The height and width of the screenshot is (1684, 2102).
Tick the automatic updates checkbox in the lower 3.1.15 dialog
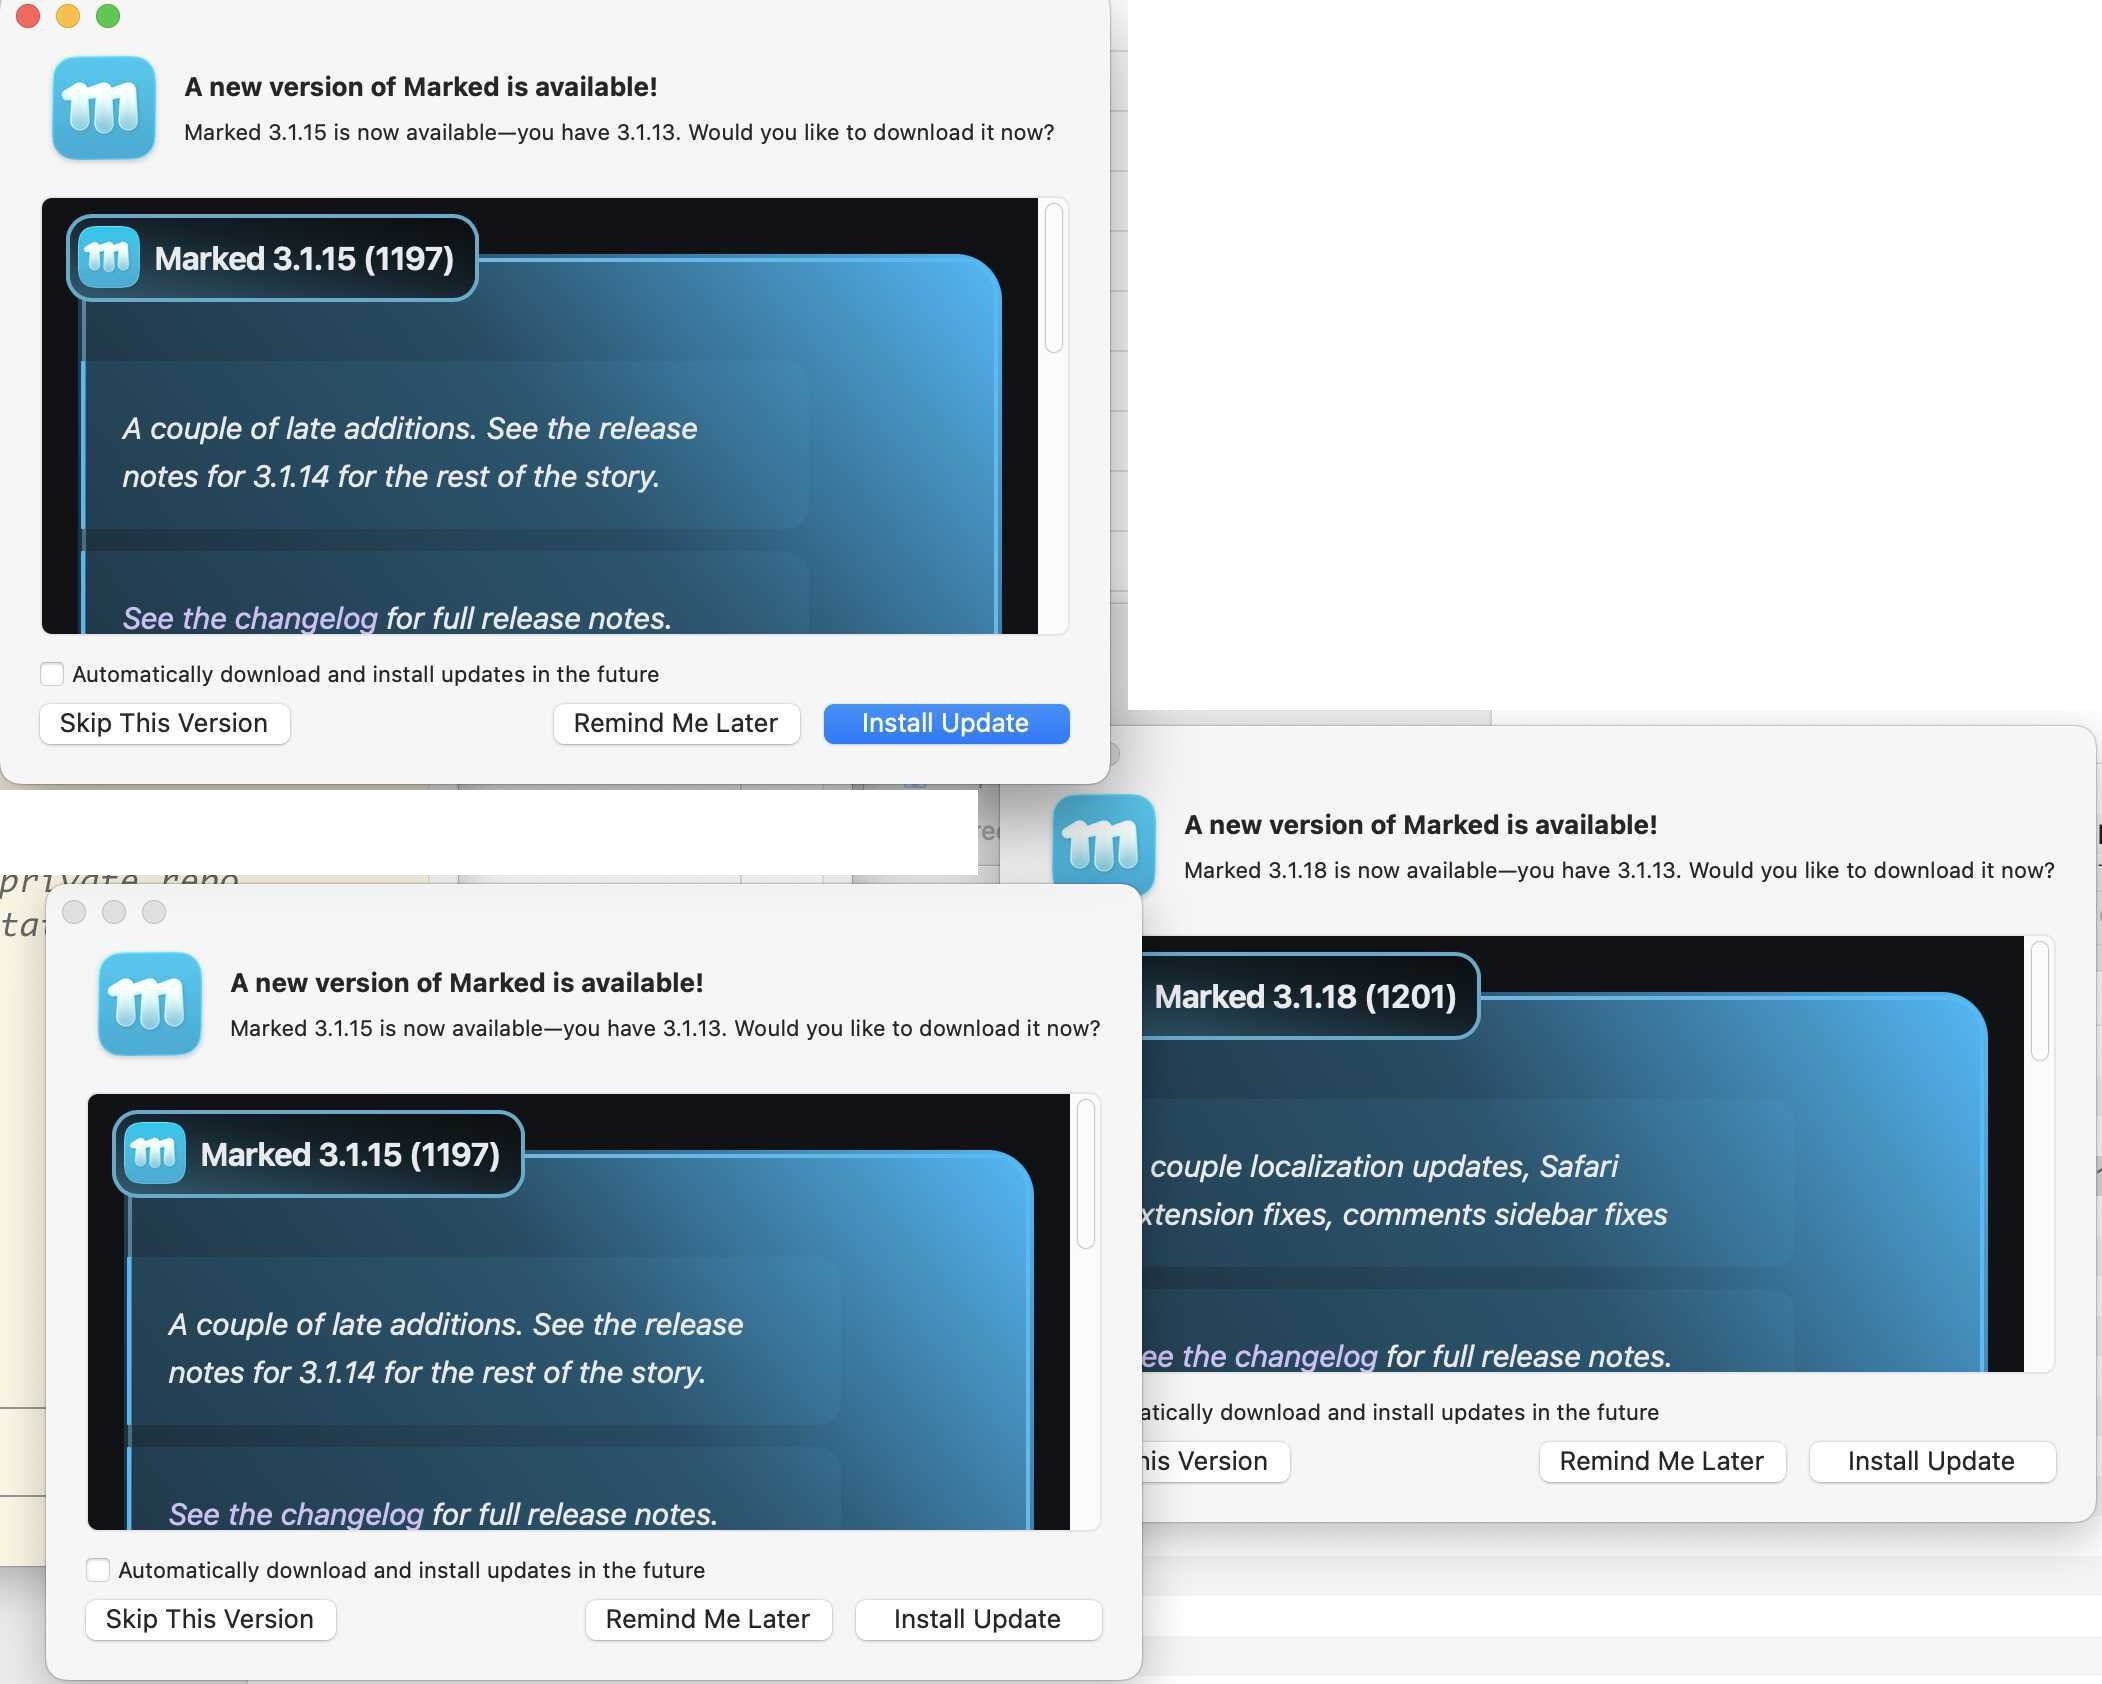click(98, 1570)
